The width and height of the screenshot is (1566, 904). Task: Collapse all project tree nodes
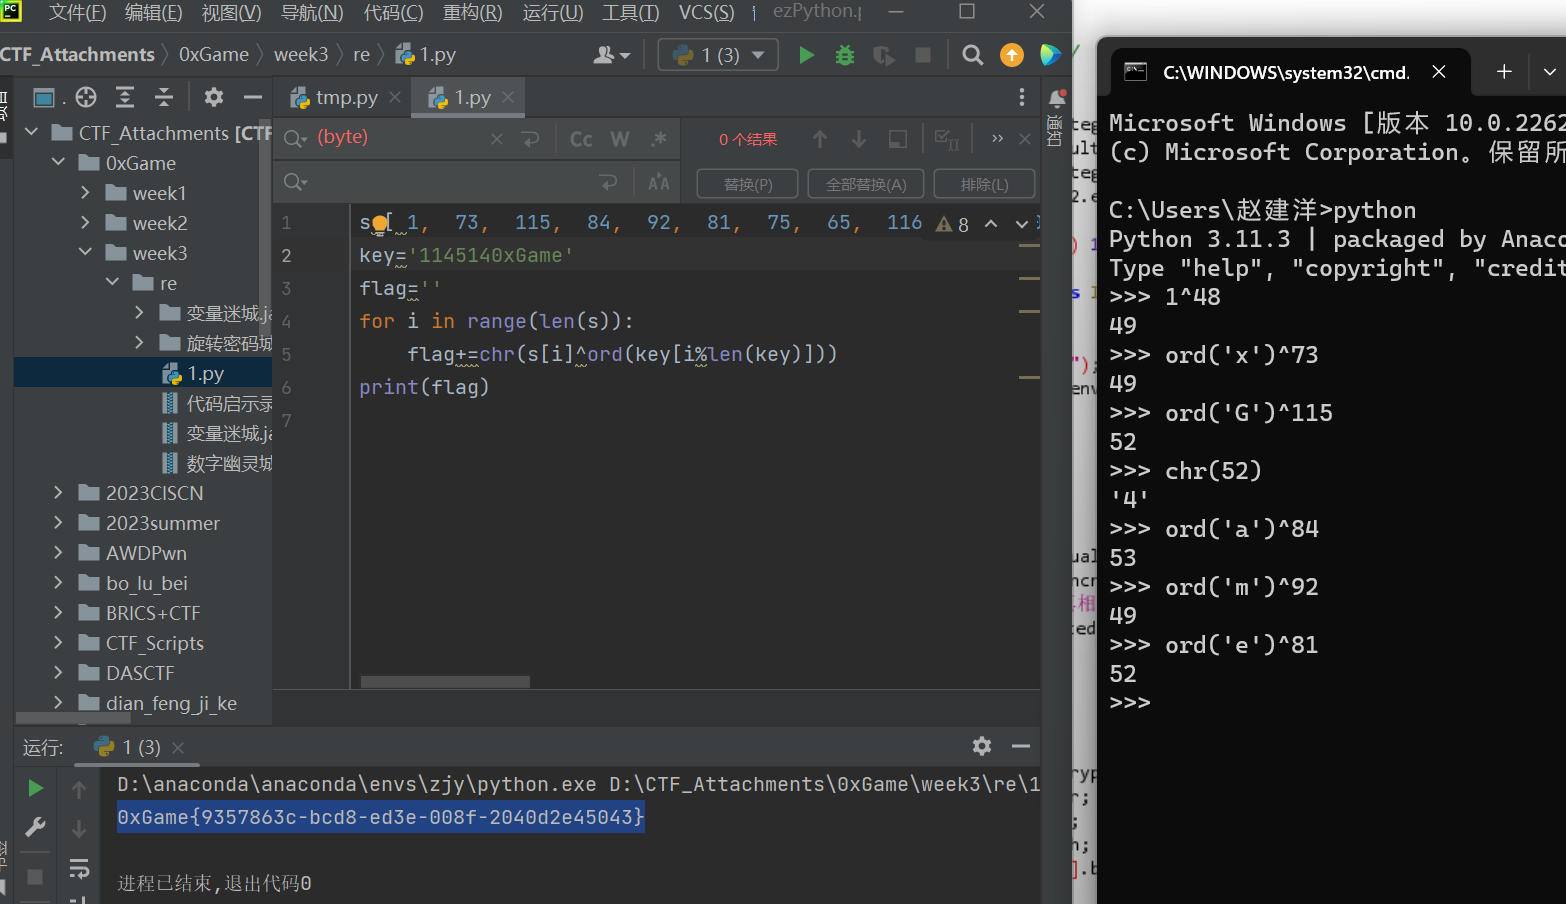pyautogui.click(x=163, y=97)
